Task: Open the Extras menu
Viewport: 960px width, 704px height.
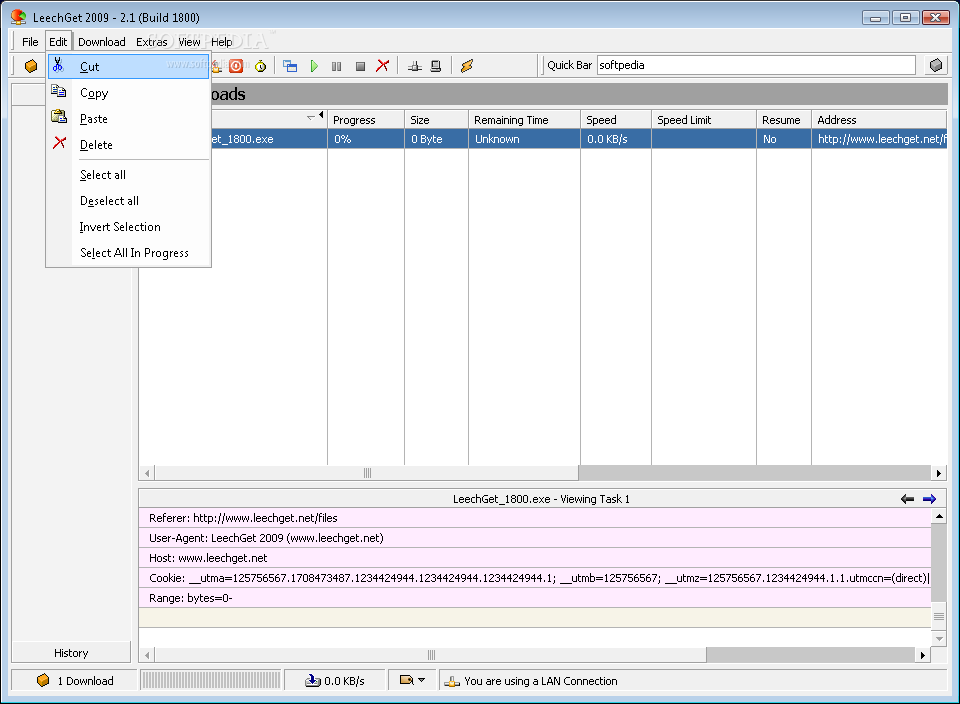Action: 152,42
